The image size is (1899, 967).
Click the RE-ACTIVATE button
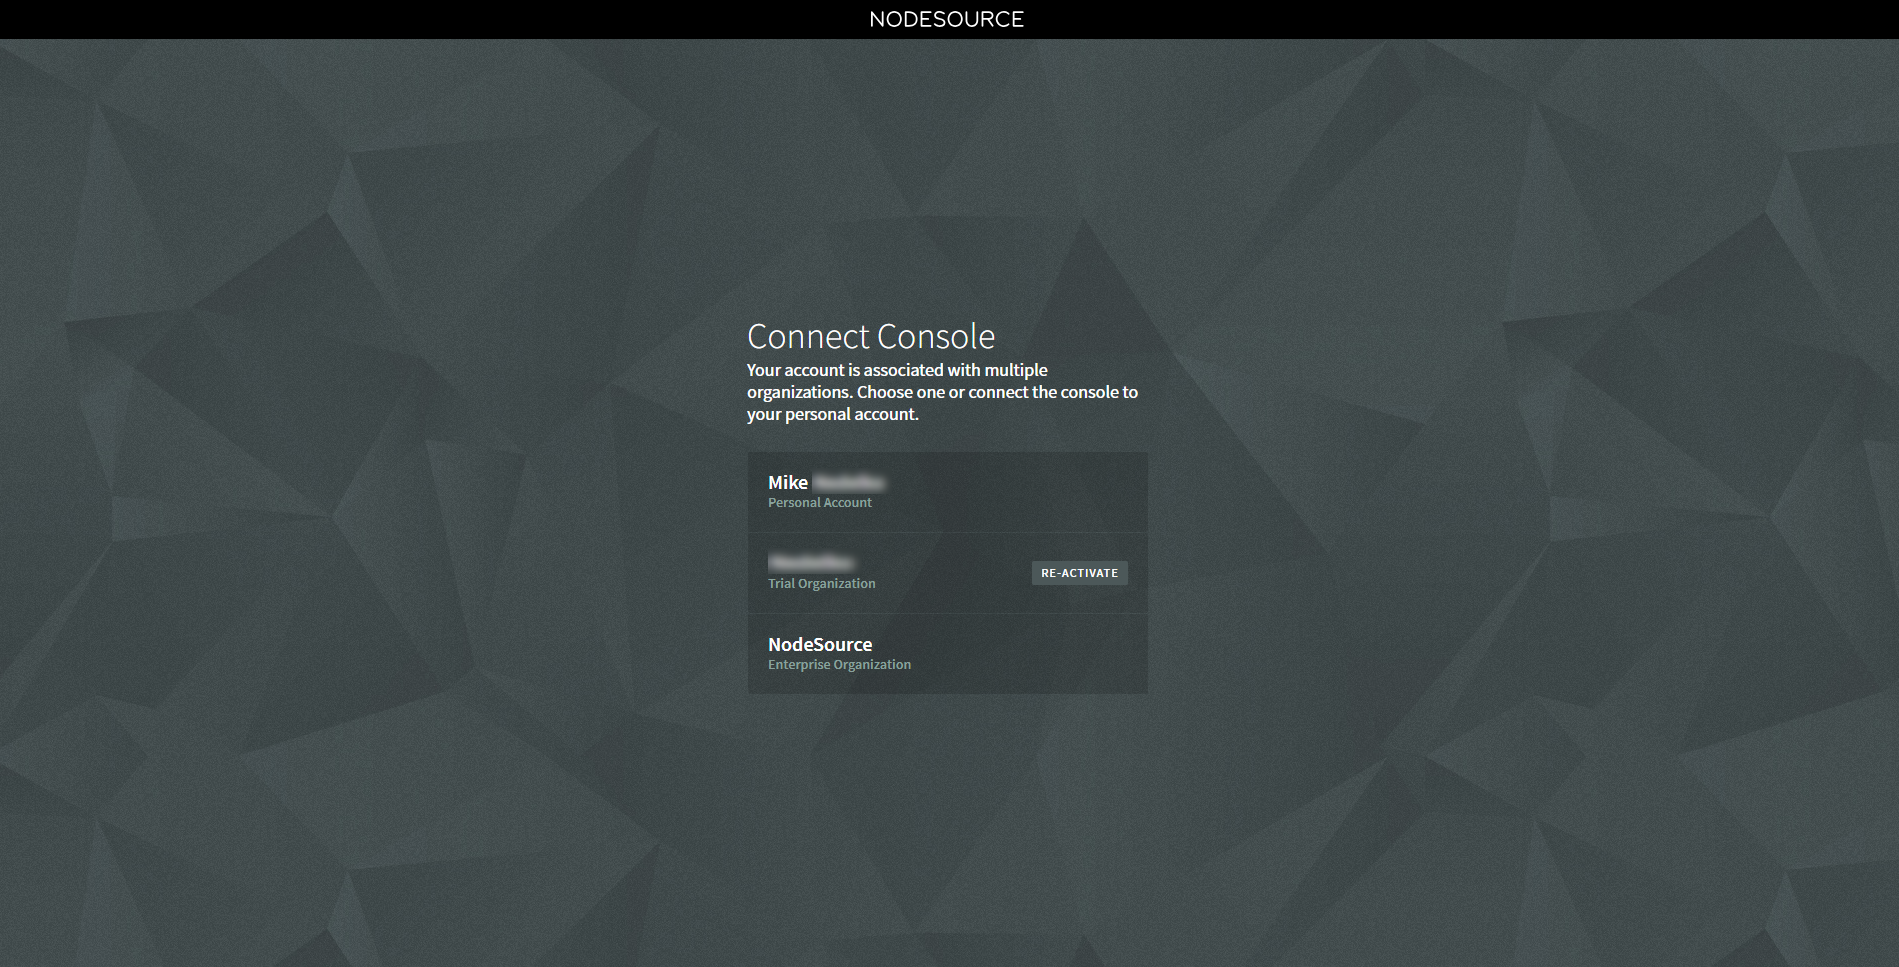(x=1079, y=573)
